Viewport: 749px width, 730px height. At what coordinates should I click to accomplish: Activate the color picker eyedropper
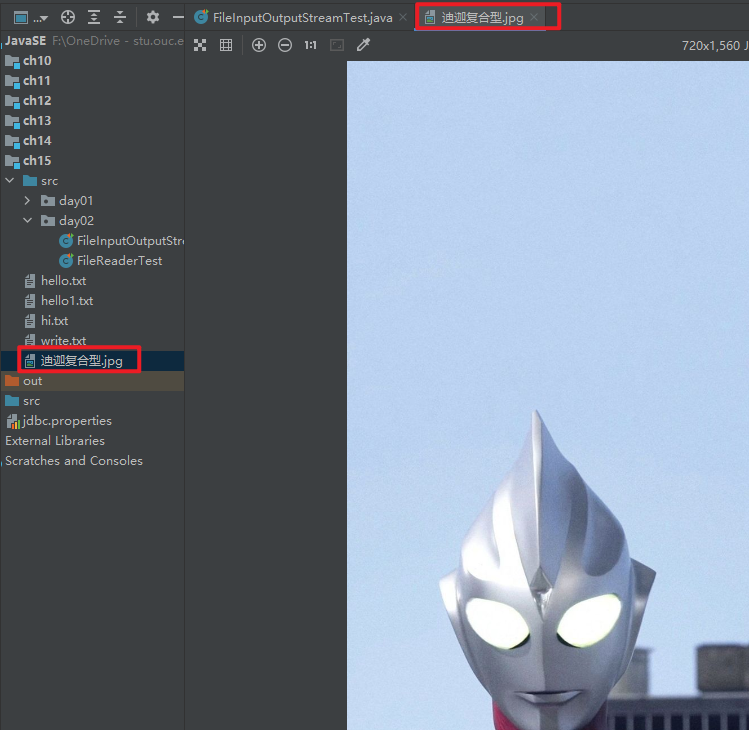click(364, 45)
